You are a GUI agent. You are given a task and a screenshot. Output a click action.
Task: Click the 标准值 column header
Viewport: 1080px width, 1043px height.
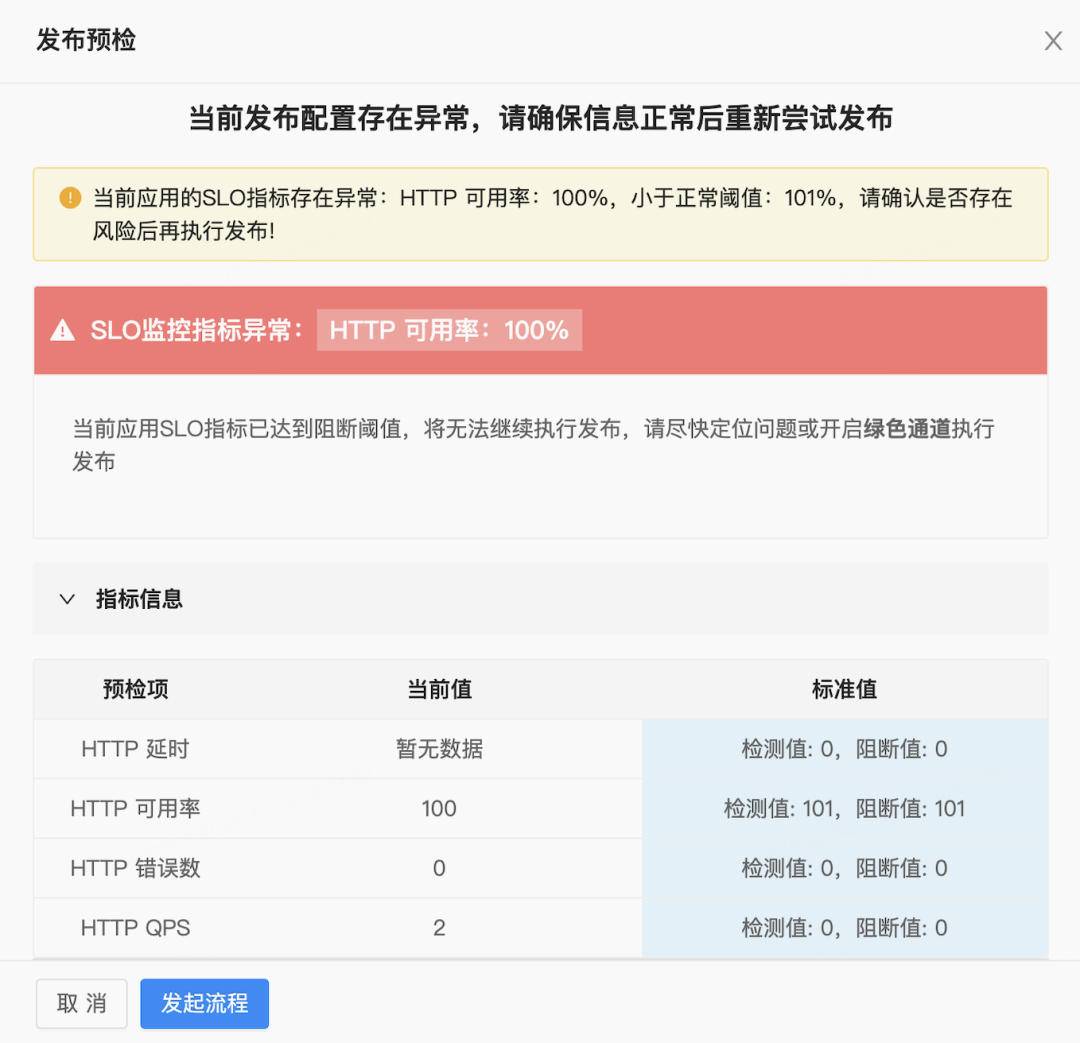click(x=844, y=689)
